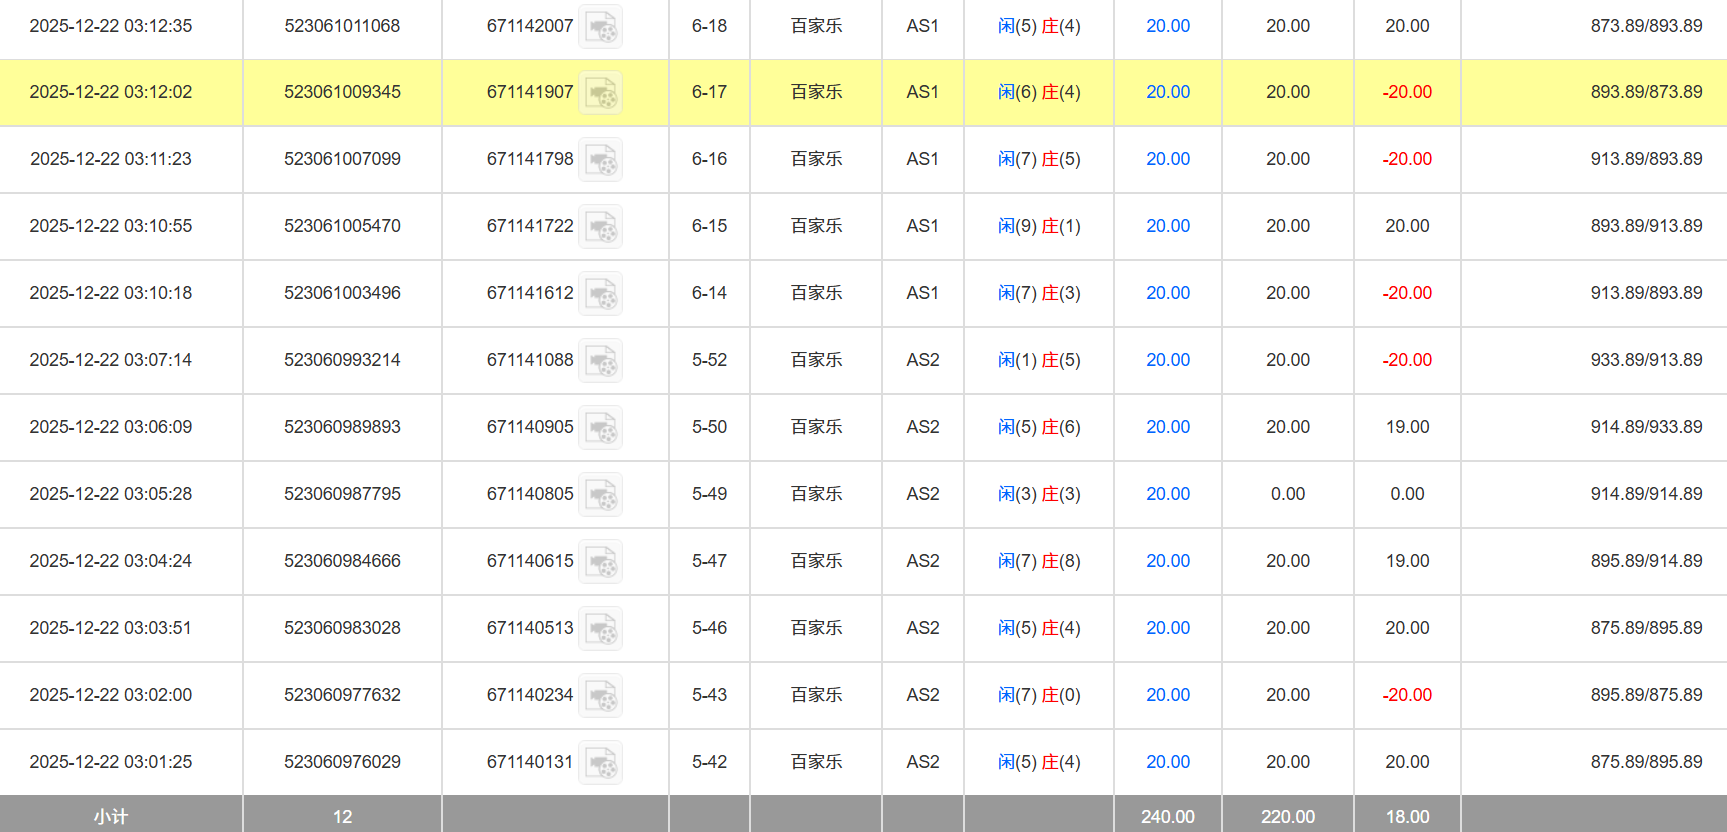
Task: Open blue 20.00 amount in highlighted 03:12:02 row
Action: pos(1167,92)
